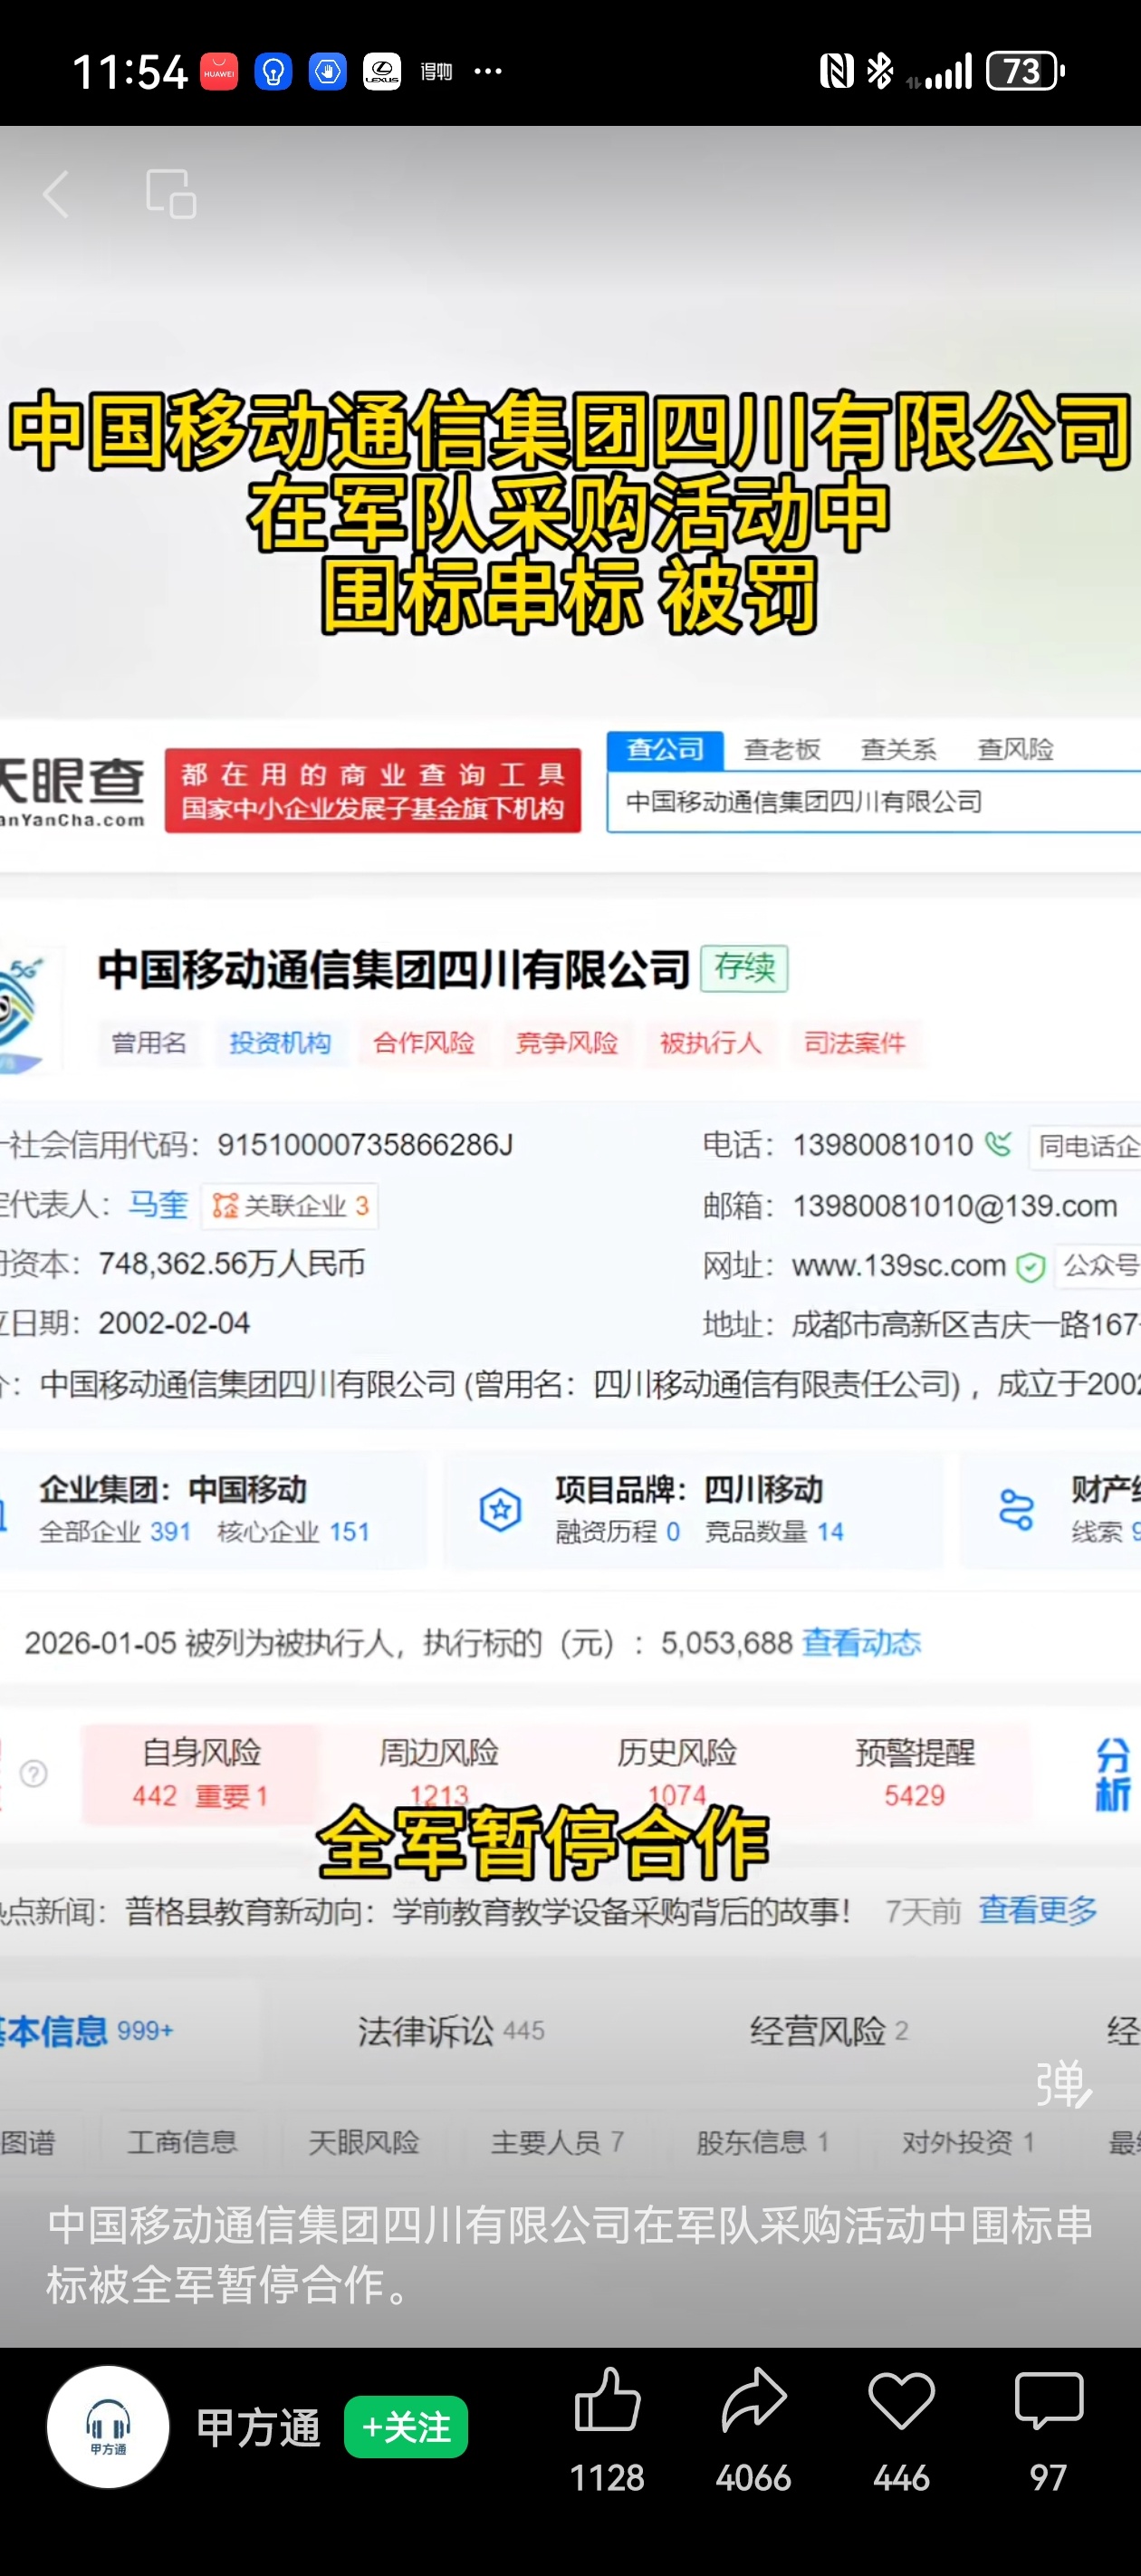Click the blue 分析 button

pyautogui.click(x=1113, y=1775)
